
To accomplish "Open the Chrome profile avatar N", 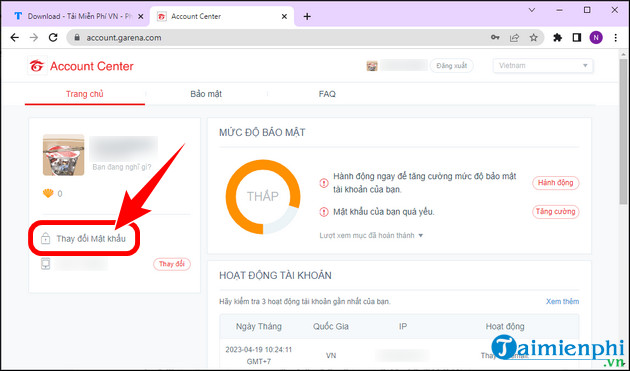I will (596, 38).
